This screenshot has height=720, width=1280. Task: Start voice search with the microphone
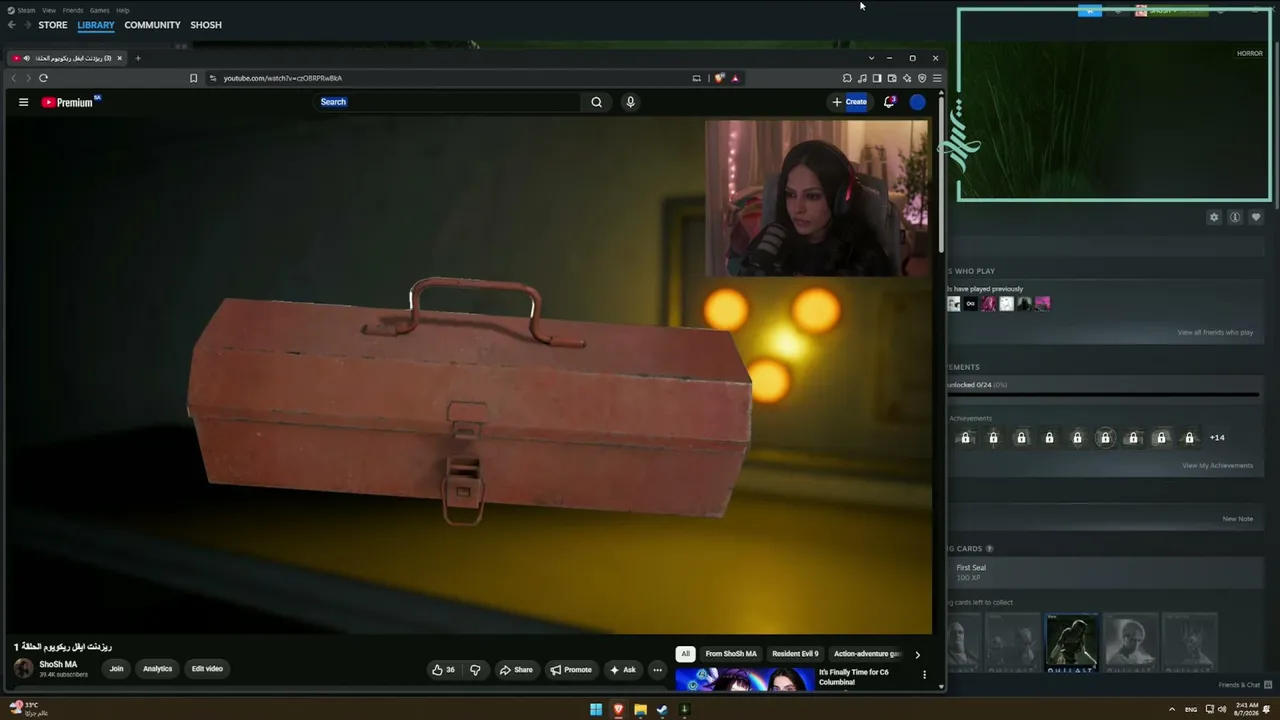pos(630,102)
